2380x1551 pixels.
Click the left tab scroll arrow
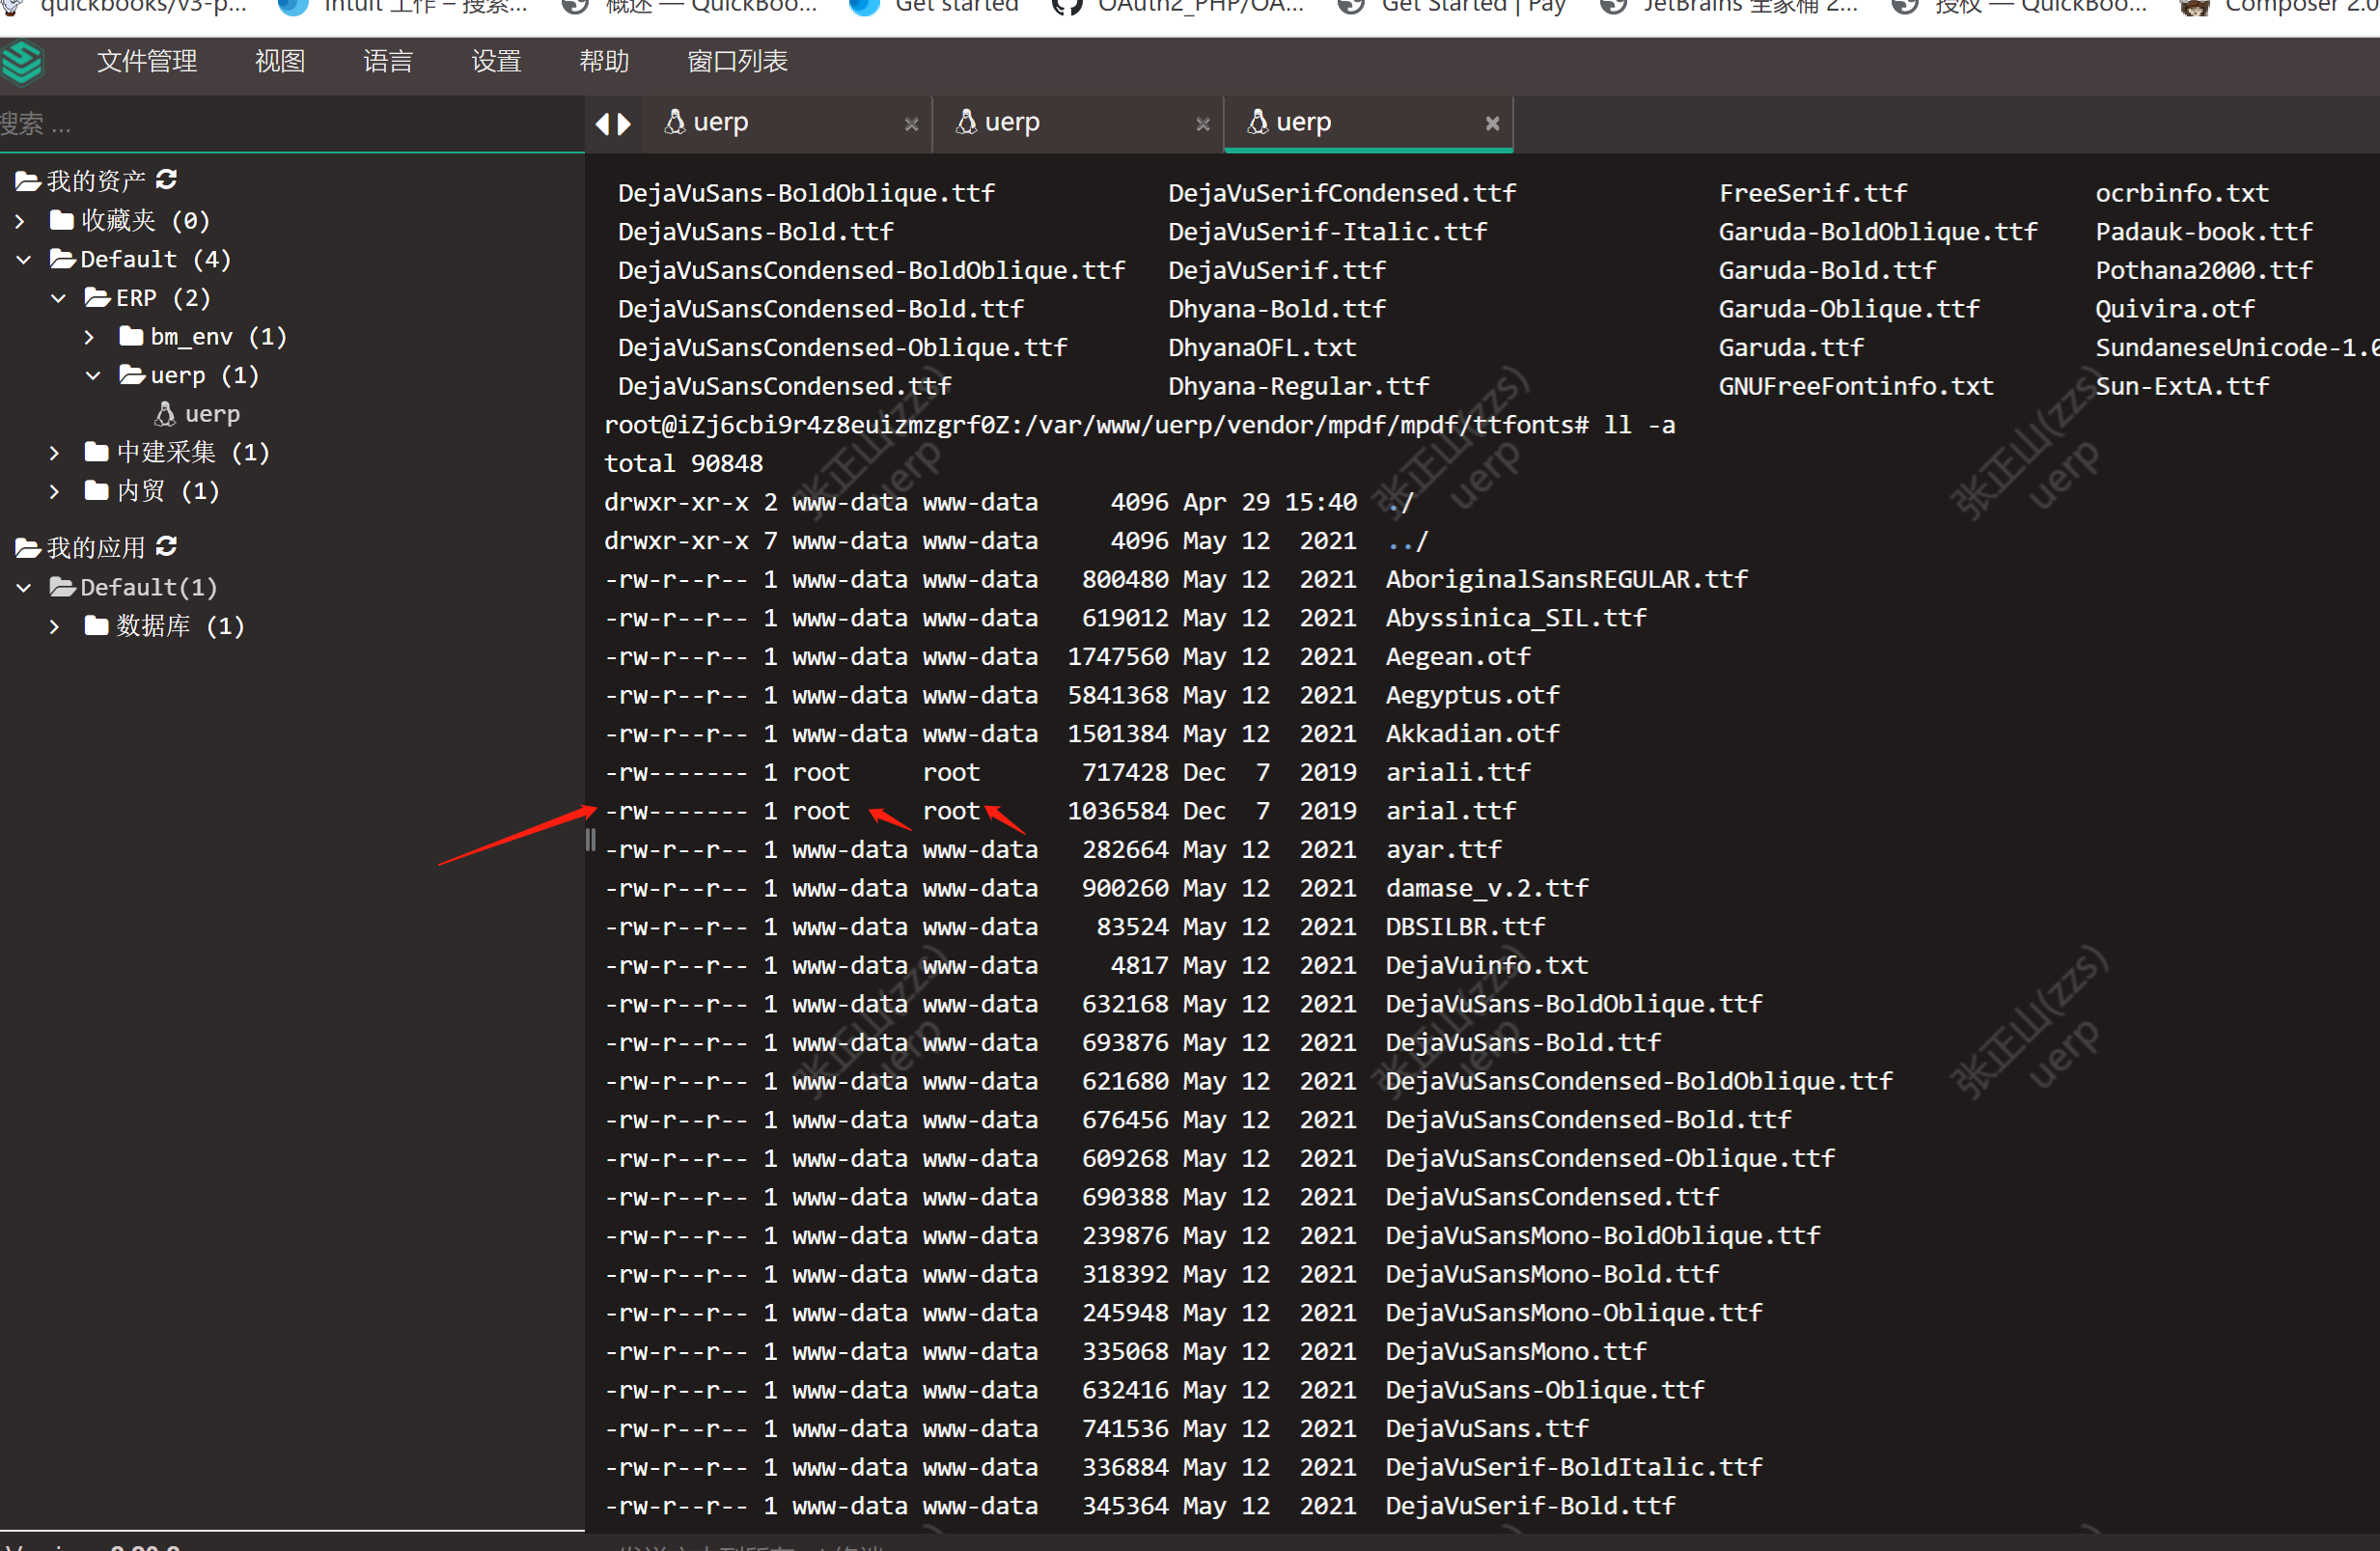click(x=602, y=124)
